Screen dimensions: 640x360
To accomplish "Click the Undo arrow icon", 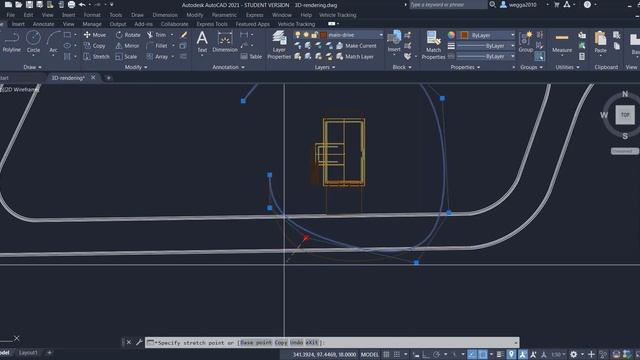I will pyautogui.click(x=82, y=4).
